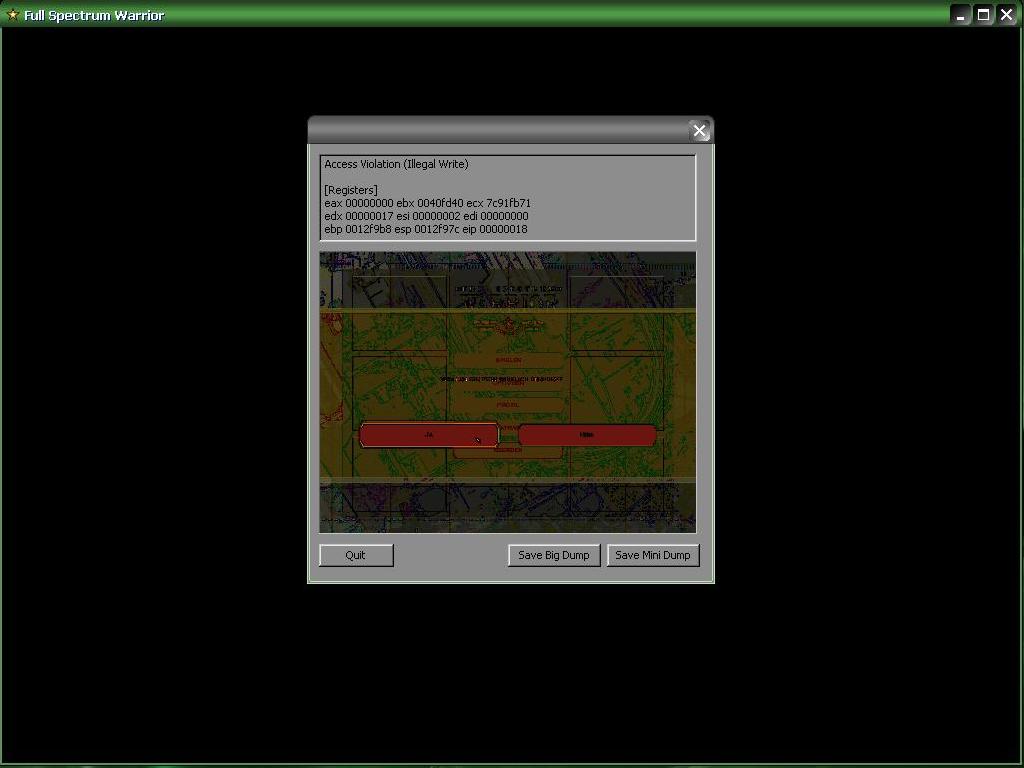Minimize the Full Spectrum Warrior window
The image size is (1024, 768).
point(960,14)
